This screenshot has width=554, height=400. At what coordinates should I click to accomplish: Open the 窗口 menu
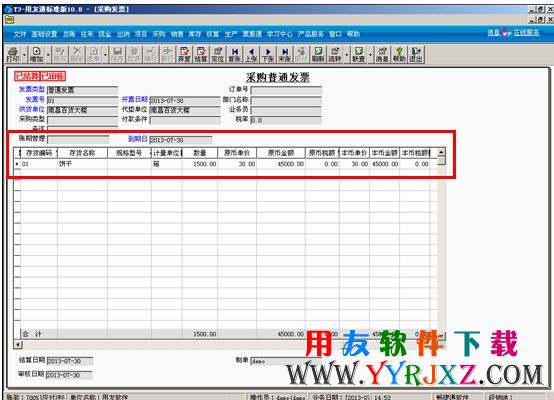tap(335, 34)
